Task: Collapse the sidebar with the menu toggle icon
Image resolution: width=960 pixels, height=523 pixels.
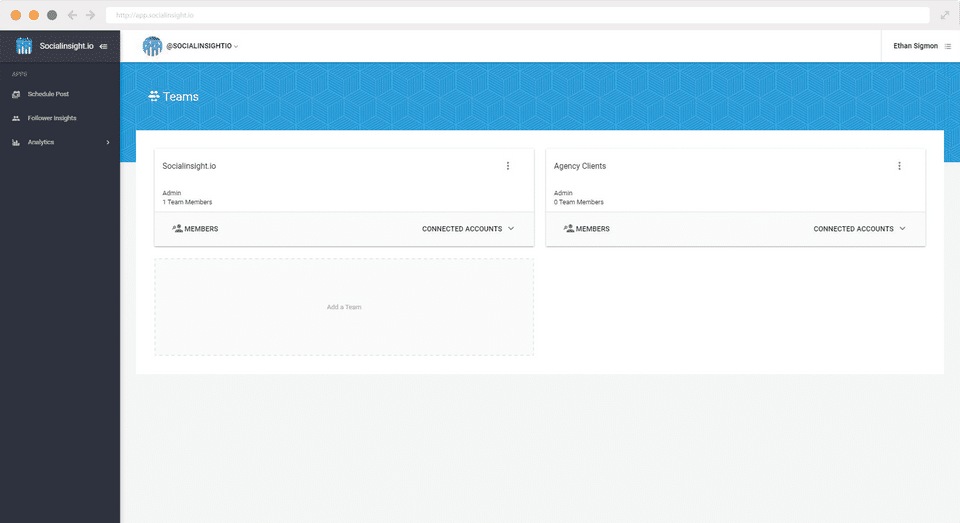Action: [103, 47]
